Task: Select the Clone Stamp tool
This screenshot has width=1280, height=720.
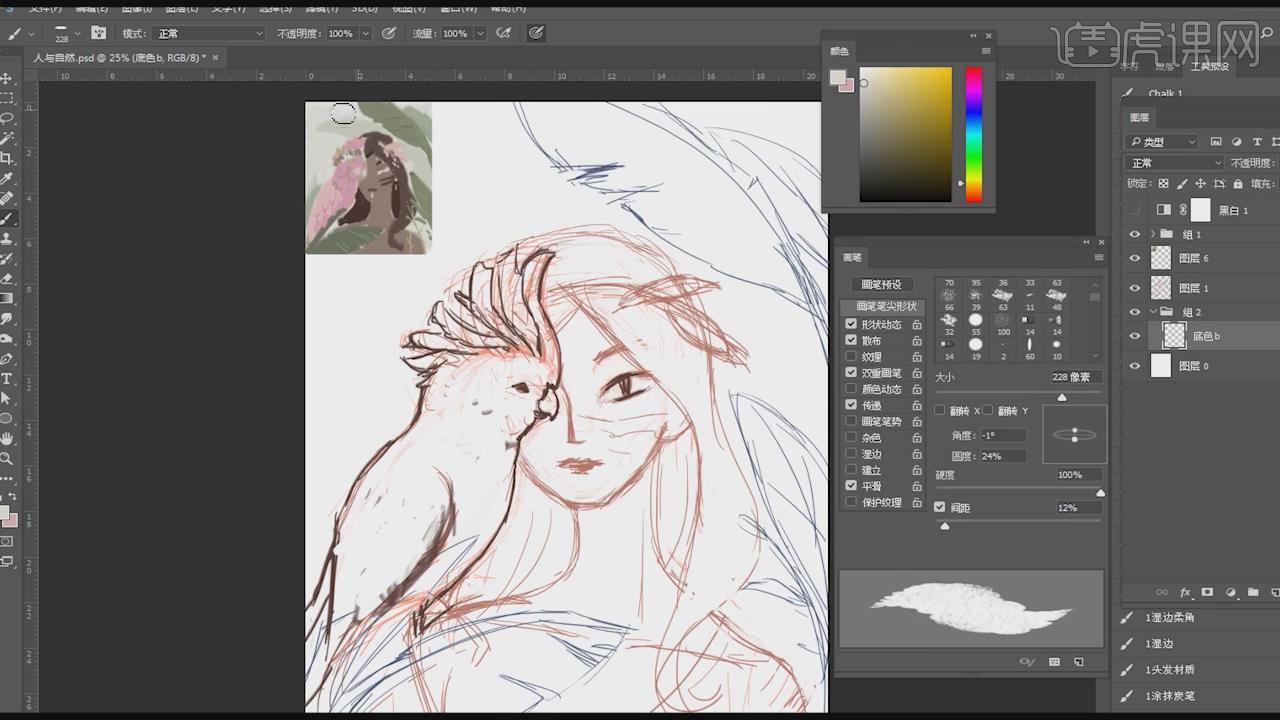Action: click(7, 238)
